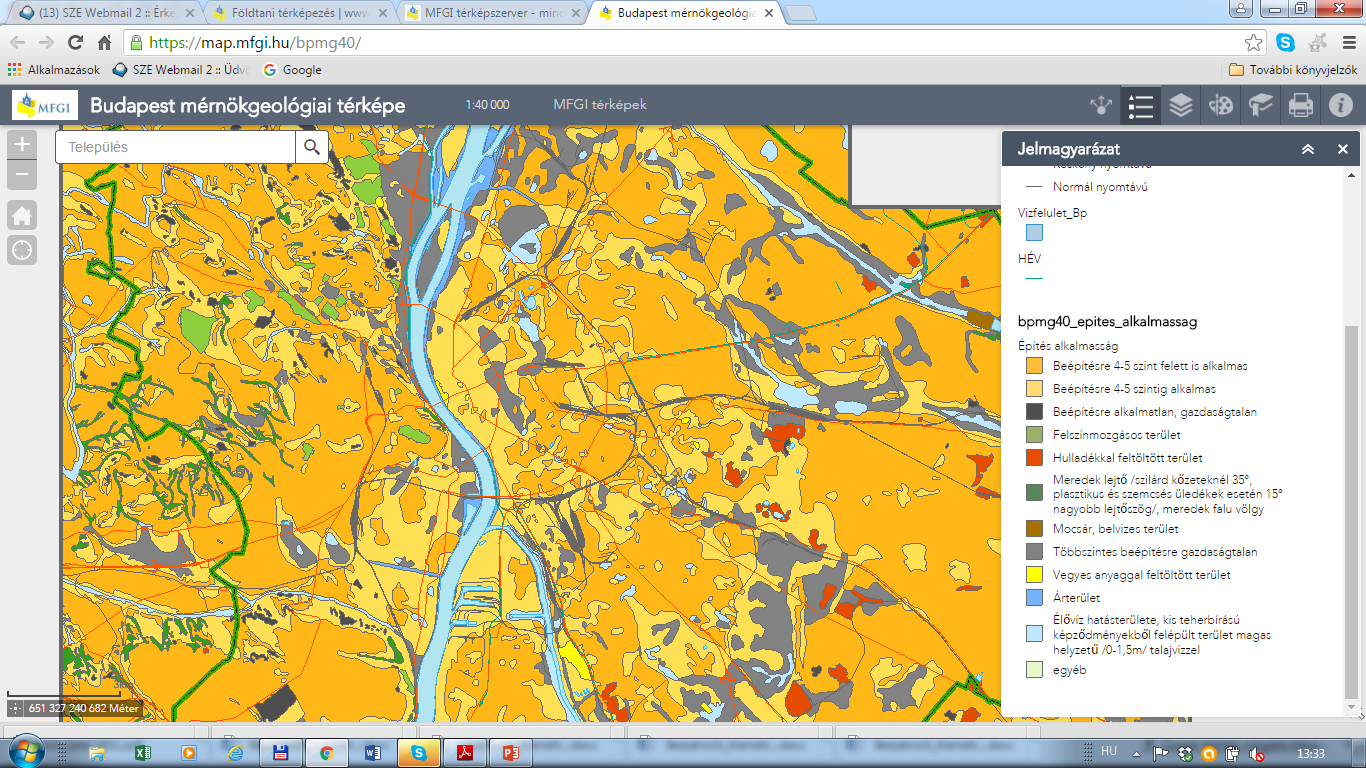
Task: Open the Chrome menu (hamburger)
Action: [1348, 43]
